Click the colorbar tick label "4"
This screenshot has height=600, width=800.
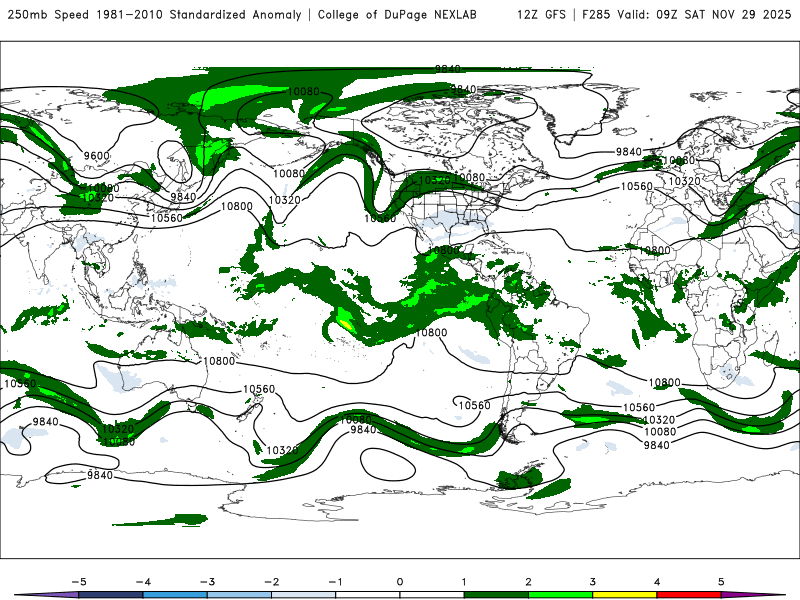click(x=657, y=582)
